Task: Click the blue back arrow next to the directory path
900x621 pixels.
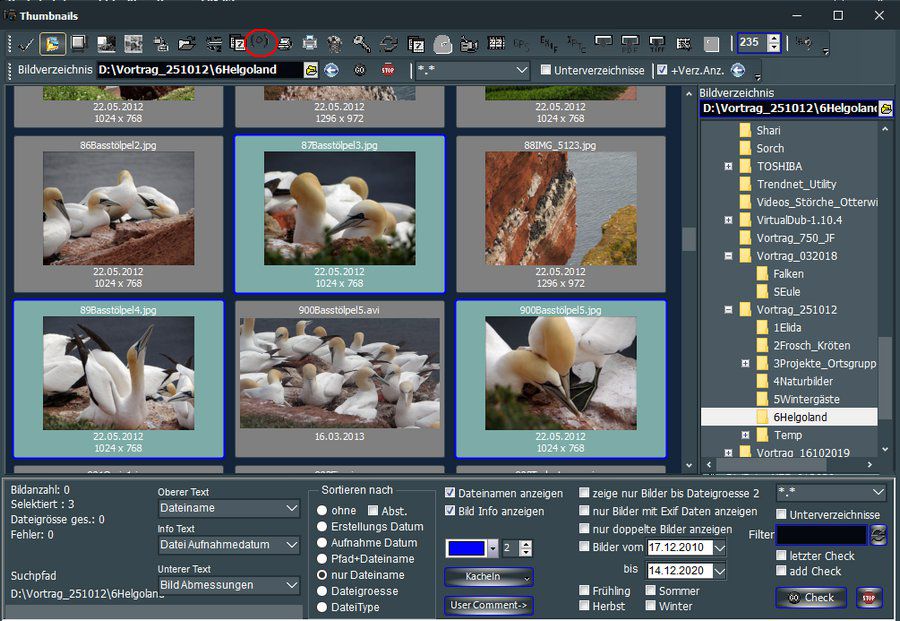Action: [332, 70]
